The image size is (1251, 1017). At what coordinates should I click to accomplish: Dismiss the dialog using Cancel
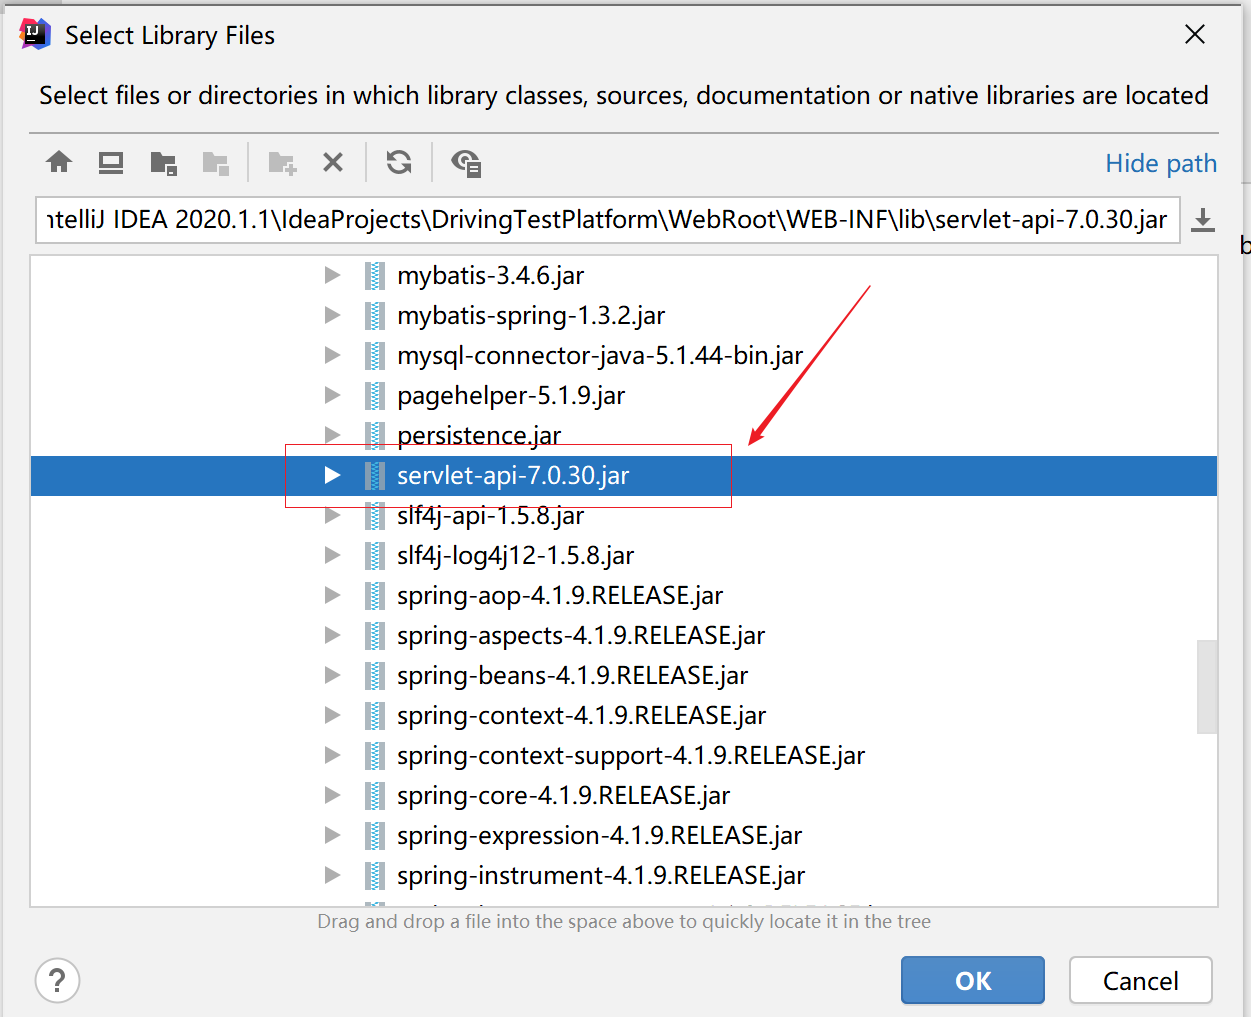(x=1140, y=980)
